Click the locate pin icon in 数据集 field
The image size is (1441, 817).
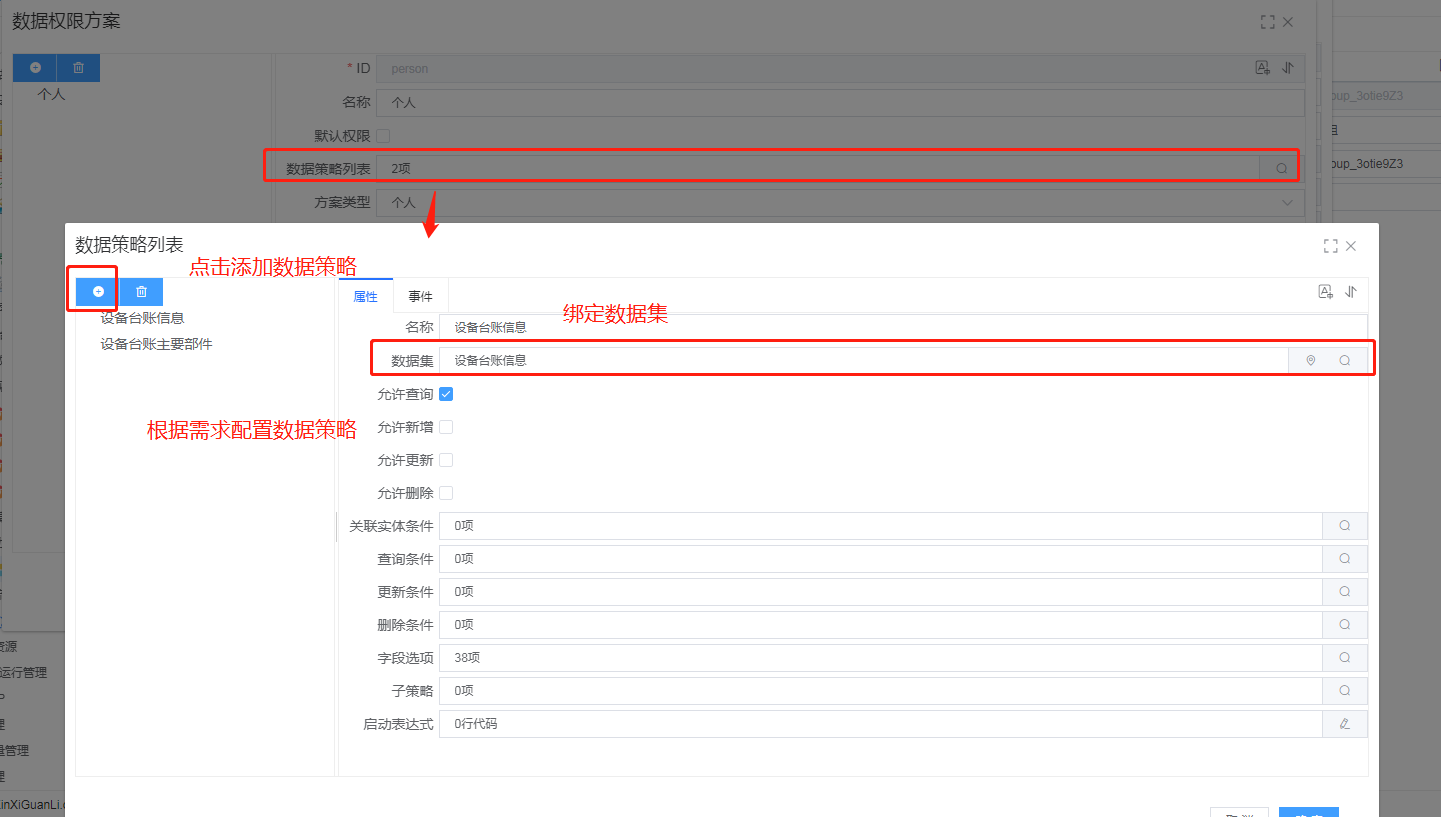pyautogui.click(x=1310, y=360)
